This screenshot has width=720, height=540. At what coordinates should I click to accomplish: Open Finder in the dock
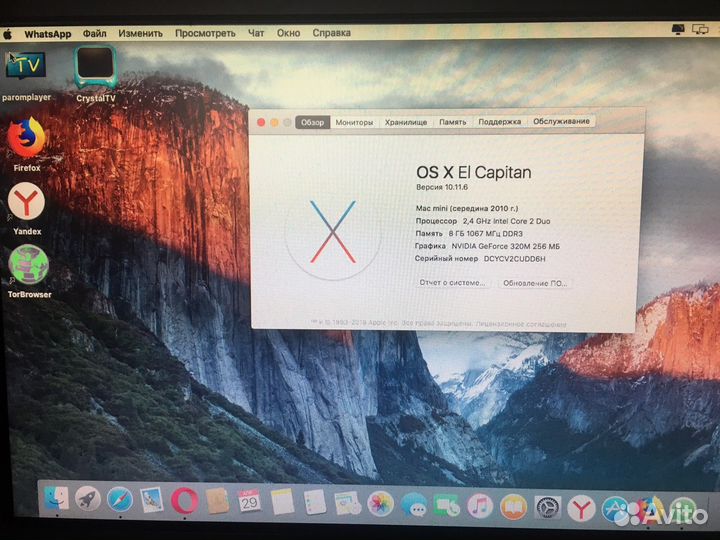click(56, 499)
